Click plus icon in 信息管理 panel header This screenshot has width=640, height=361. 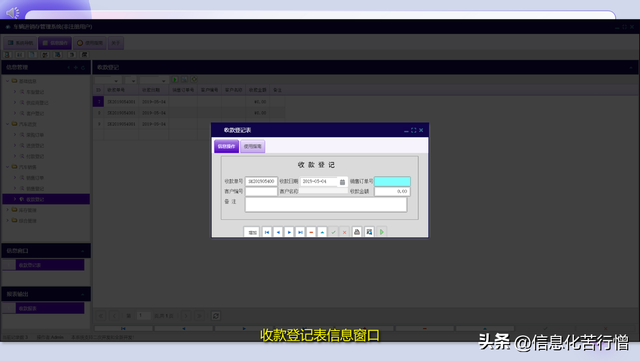pos(76,67)
